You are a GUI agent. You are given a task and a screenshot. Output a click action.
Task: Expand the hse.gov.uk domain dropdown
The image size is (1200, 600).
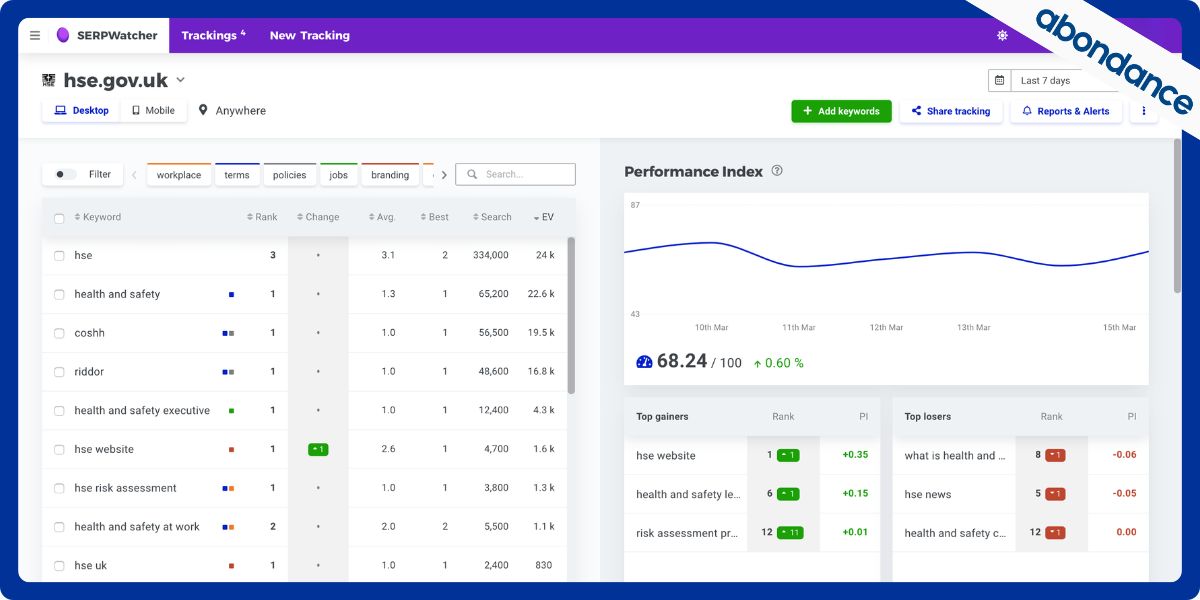click(x=181, y=80)
